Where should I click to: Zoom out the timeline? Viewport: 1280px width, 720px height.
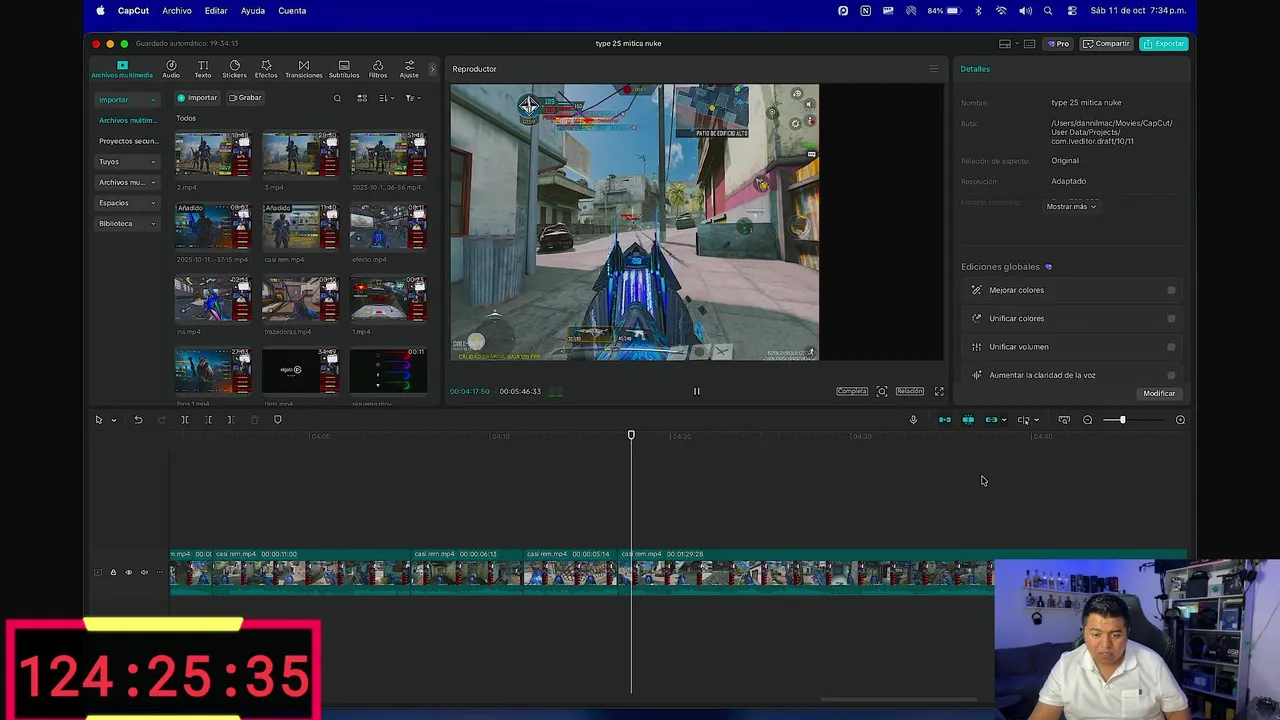click(1088, 420)
